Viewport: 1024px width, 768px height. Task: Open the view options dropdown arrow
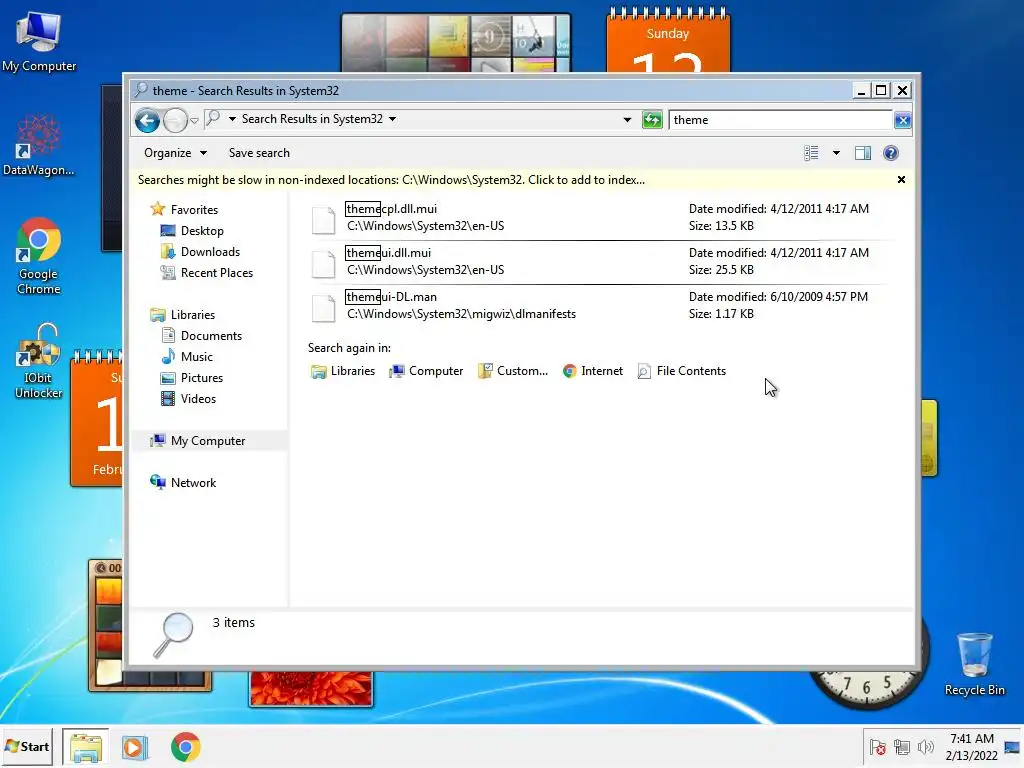tap(836, 153)
